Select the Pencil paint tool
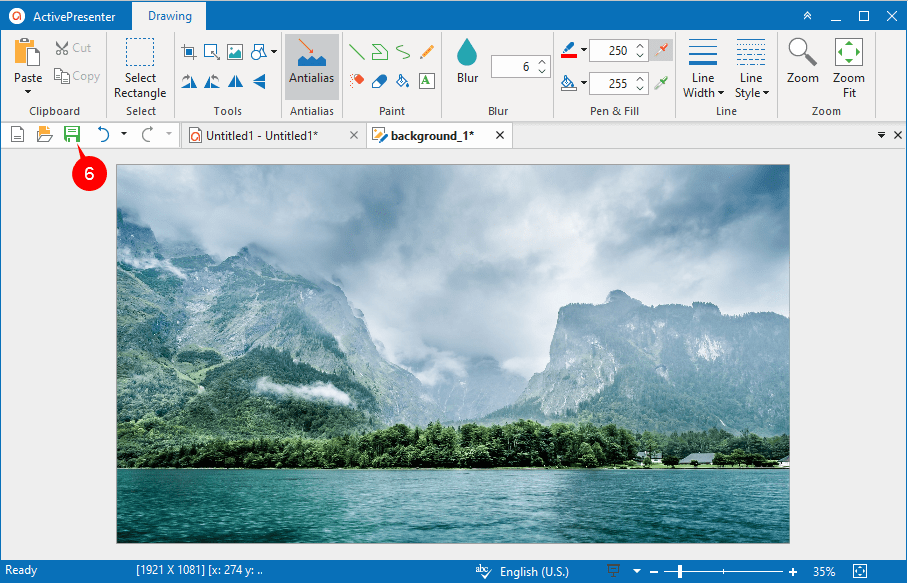The width and height of the screenshot is (908, 584). coord(427,52)
